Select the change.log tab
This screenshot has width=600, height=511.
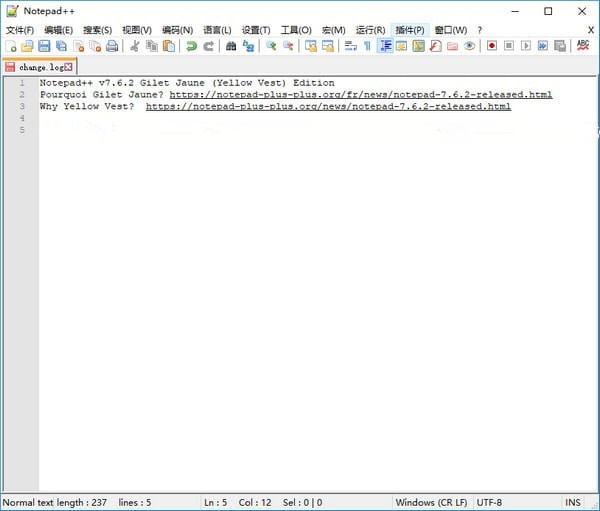(40, 66)
